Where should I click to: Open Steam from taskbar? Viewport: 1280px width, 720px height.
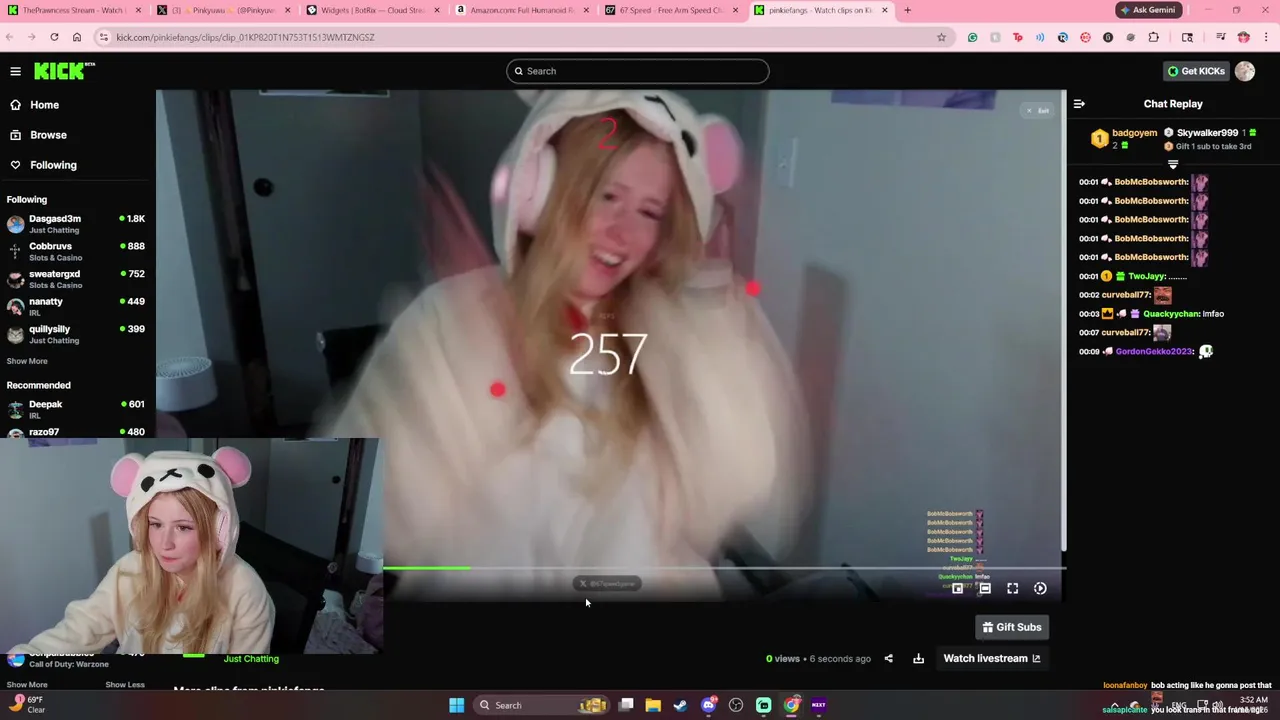point(681,705)
